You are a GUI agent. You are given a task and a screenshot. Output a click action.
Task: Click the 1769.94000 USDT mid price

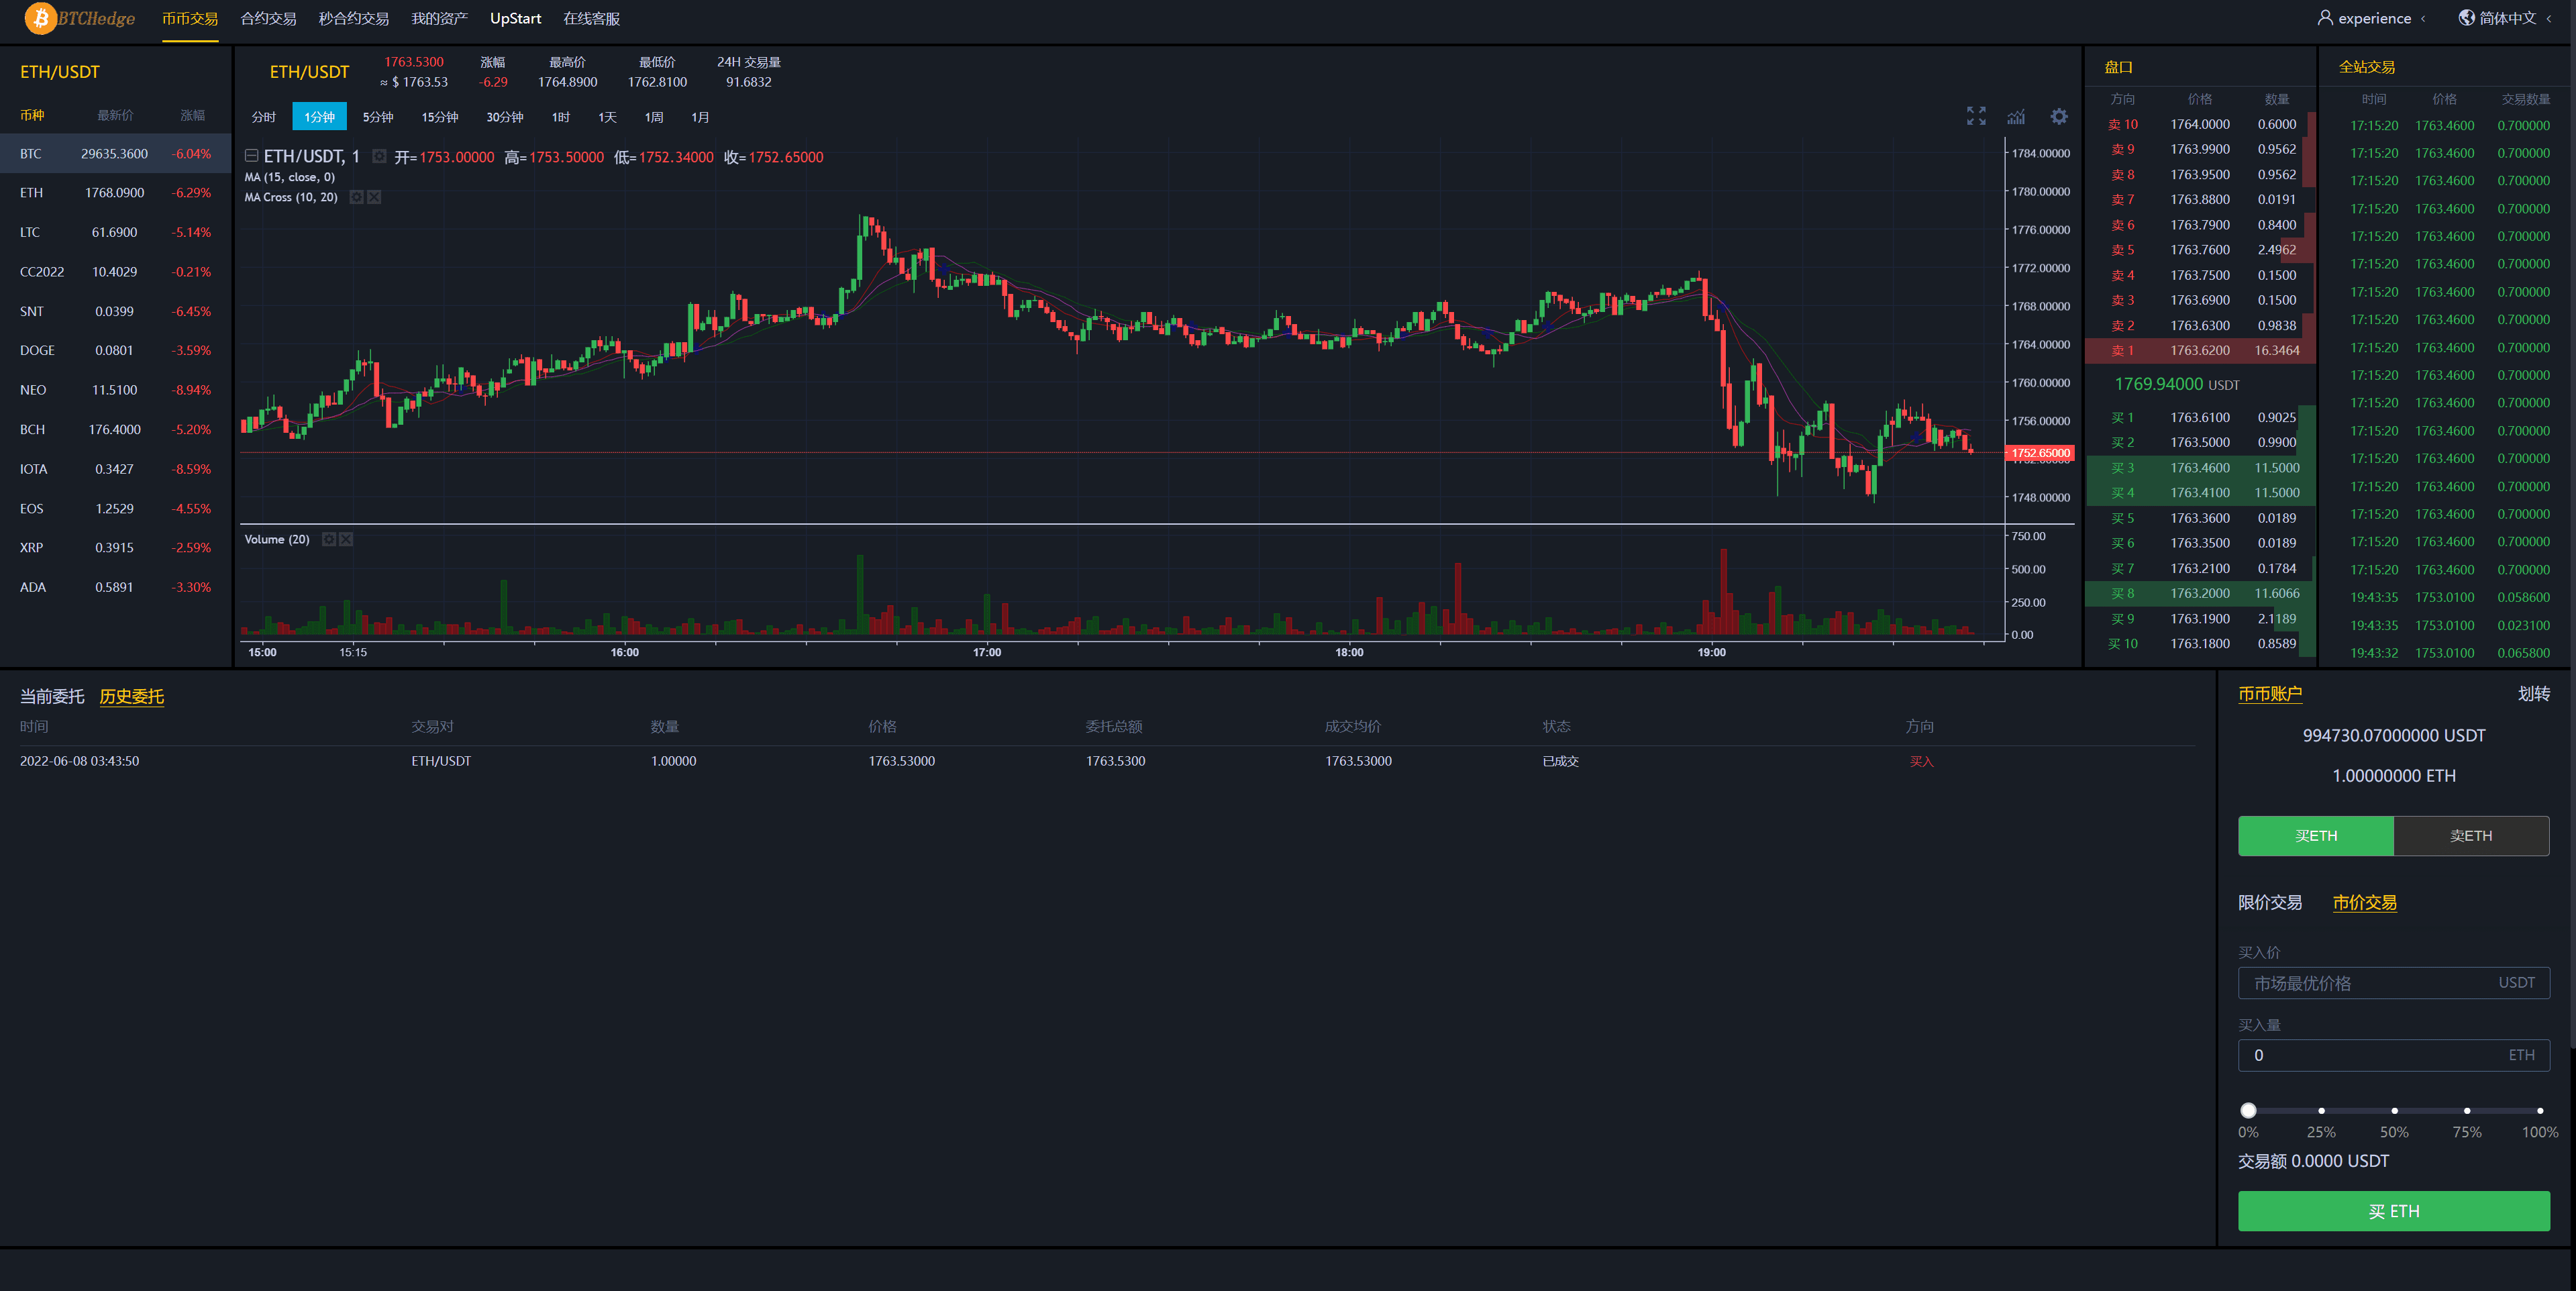click(2176, 384)
